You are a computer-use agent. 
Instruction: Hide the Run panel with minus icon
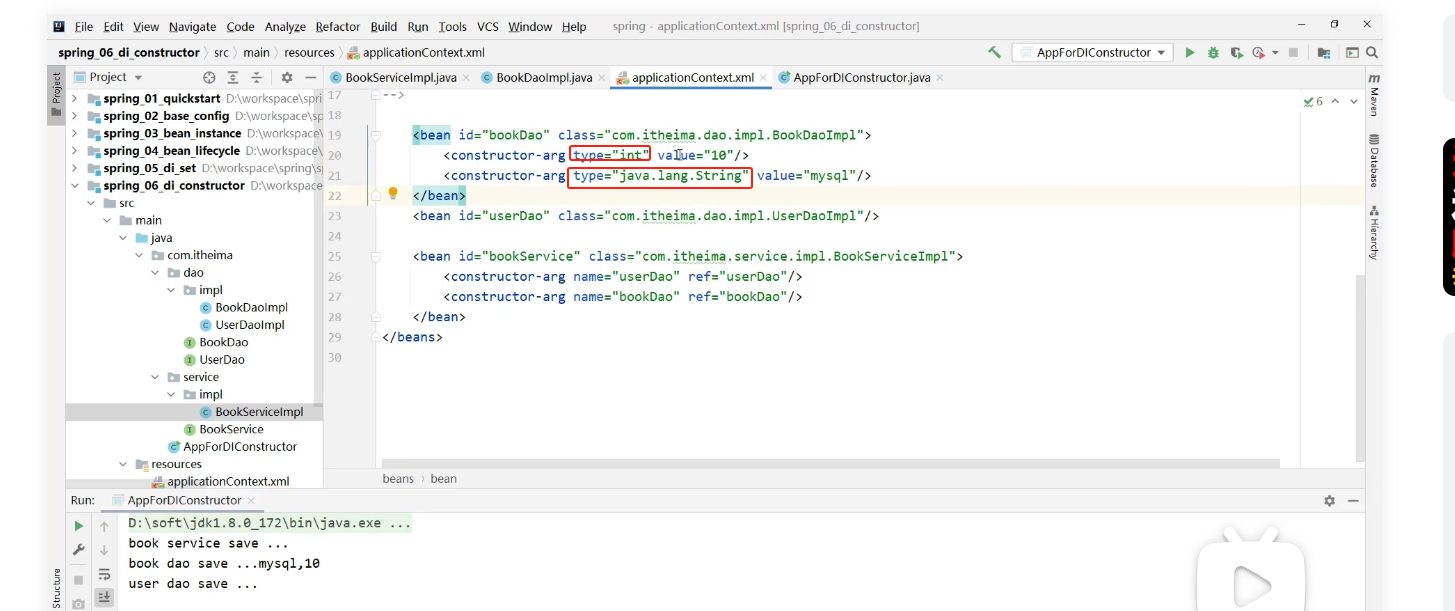(1353, 500)
